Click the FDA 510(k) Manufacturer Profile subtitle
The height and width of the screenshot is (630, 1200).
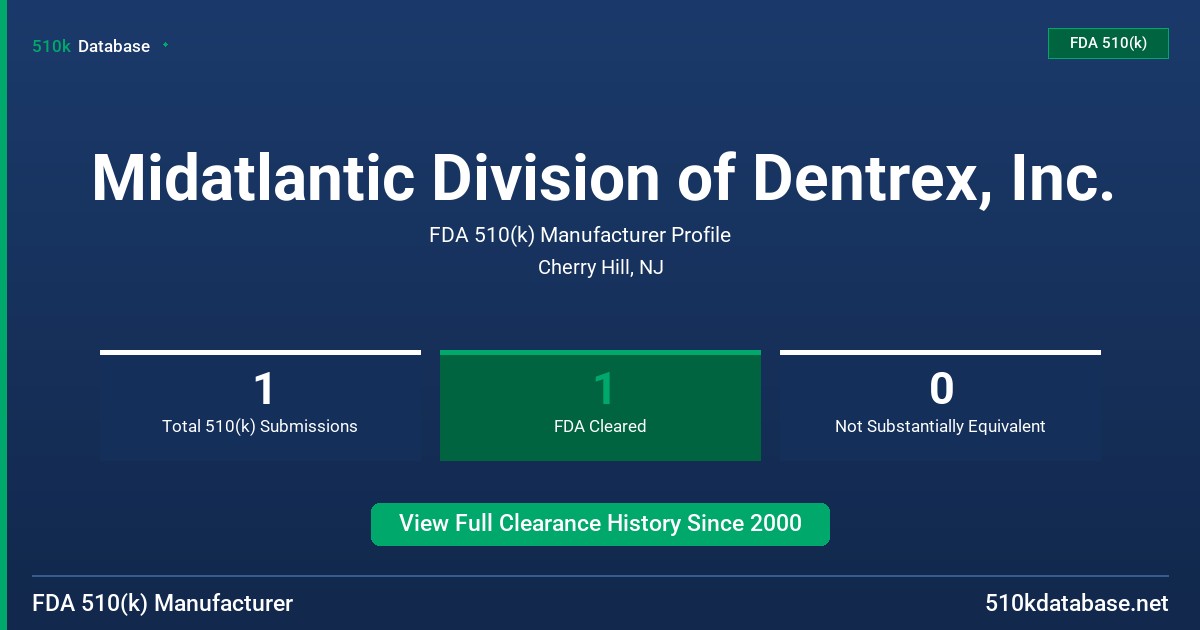tap(580, 235)
